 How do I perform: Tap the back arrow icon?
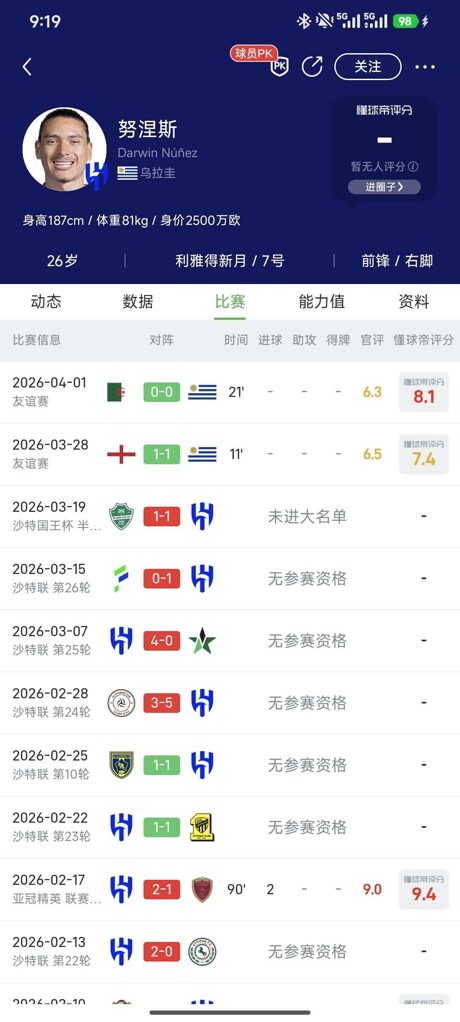[27, 66]
